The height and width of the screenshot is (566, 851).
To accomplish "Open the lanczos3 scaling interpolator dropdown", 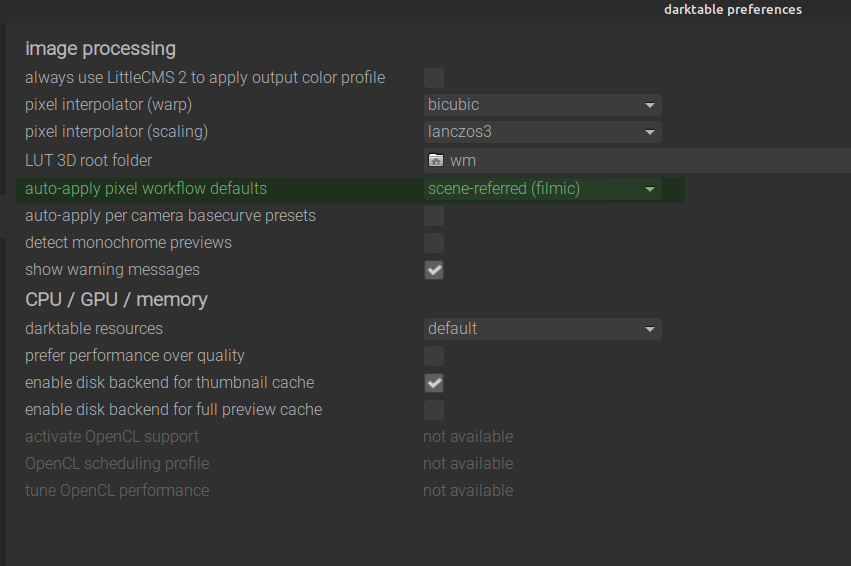I will click(x=542, y=132).
